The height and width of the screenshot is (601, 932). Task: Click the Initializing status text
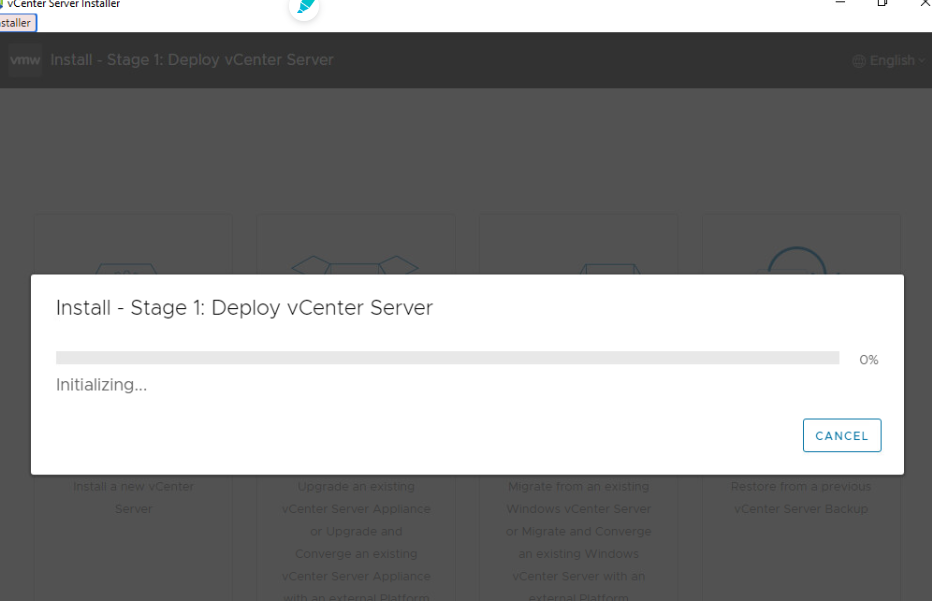point(101,384)
